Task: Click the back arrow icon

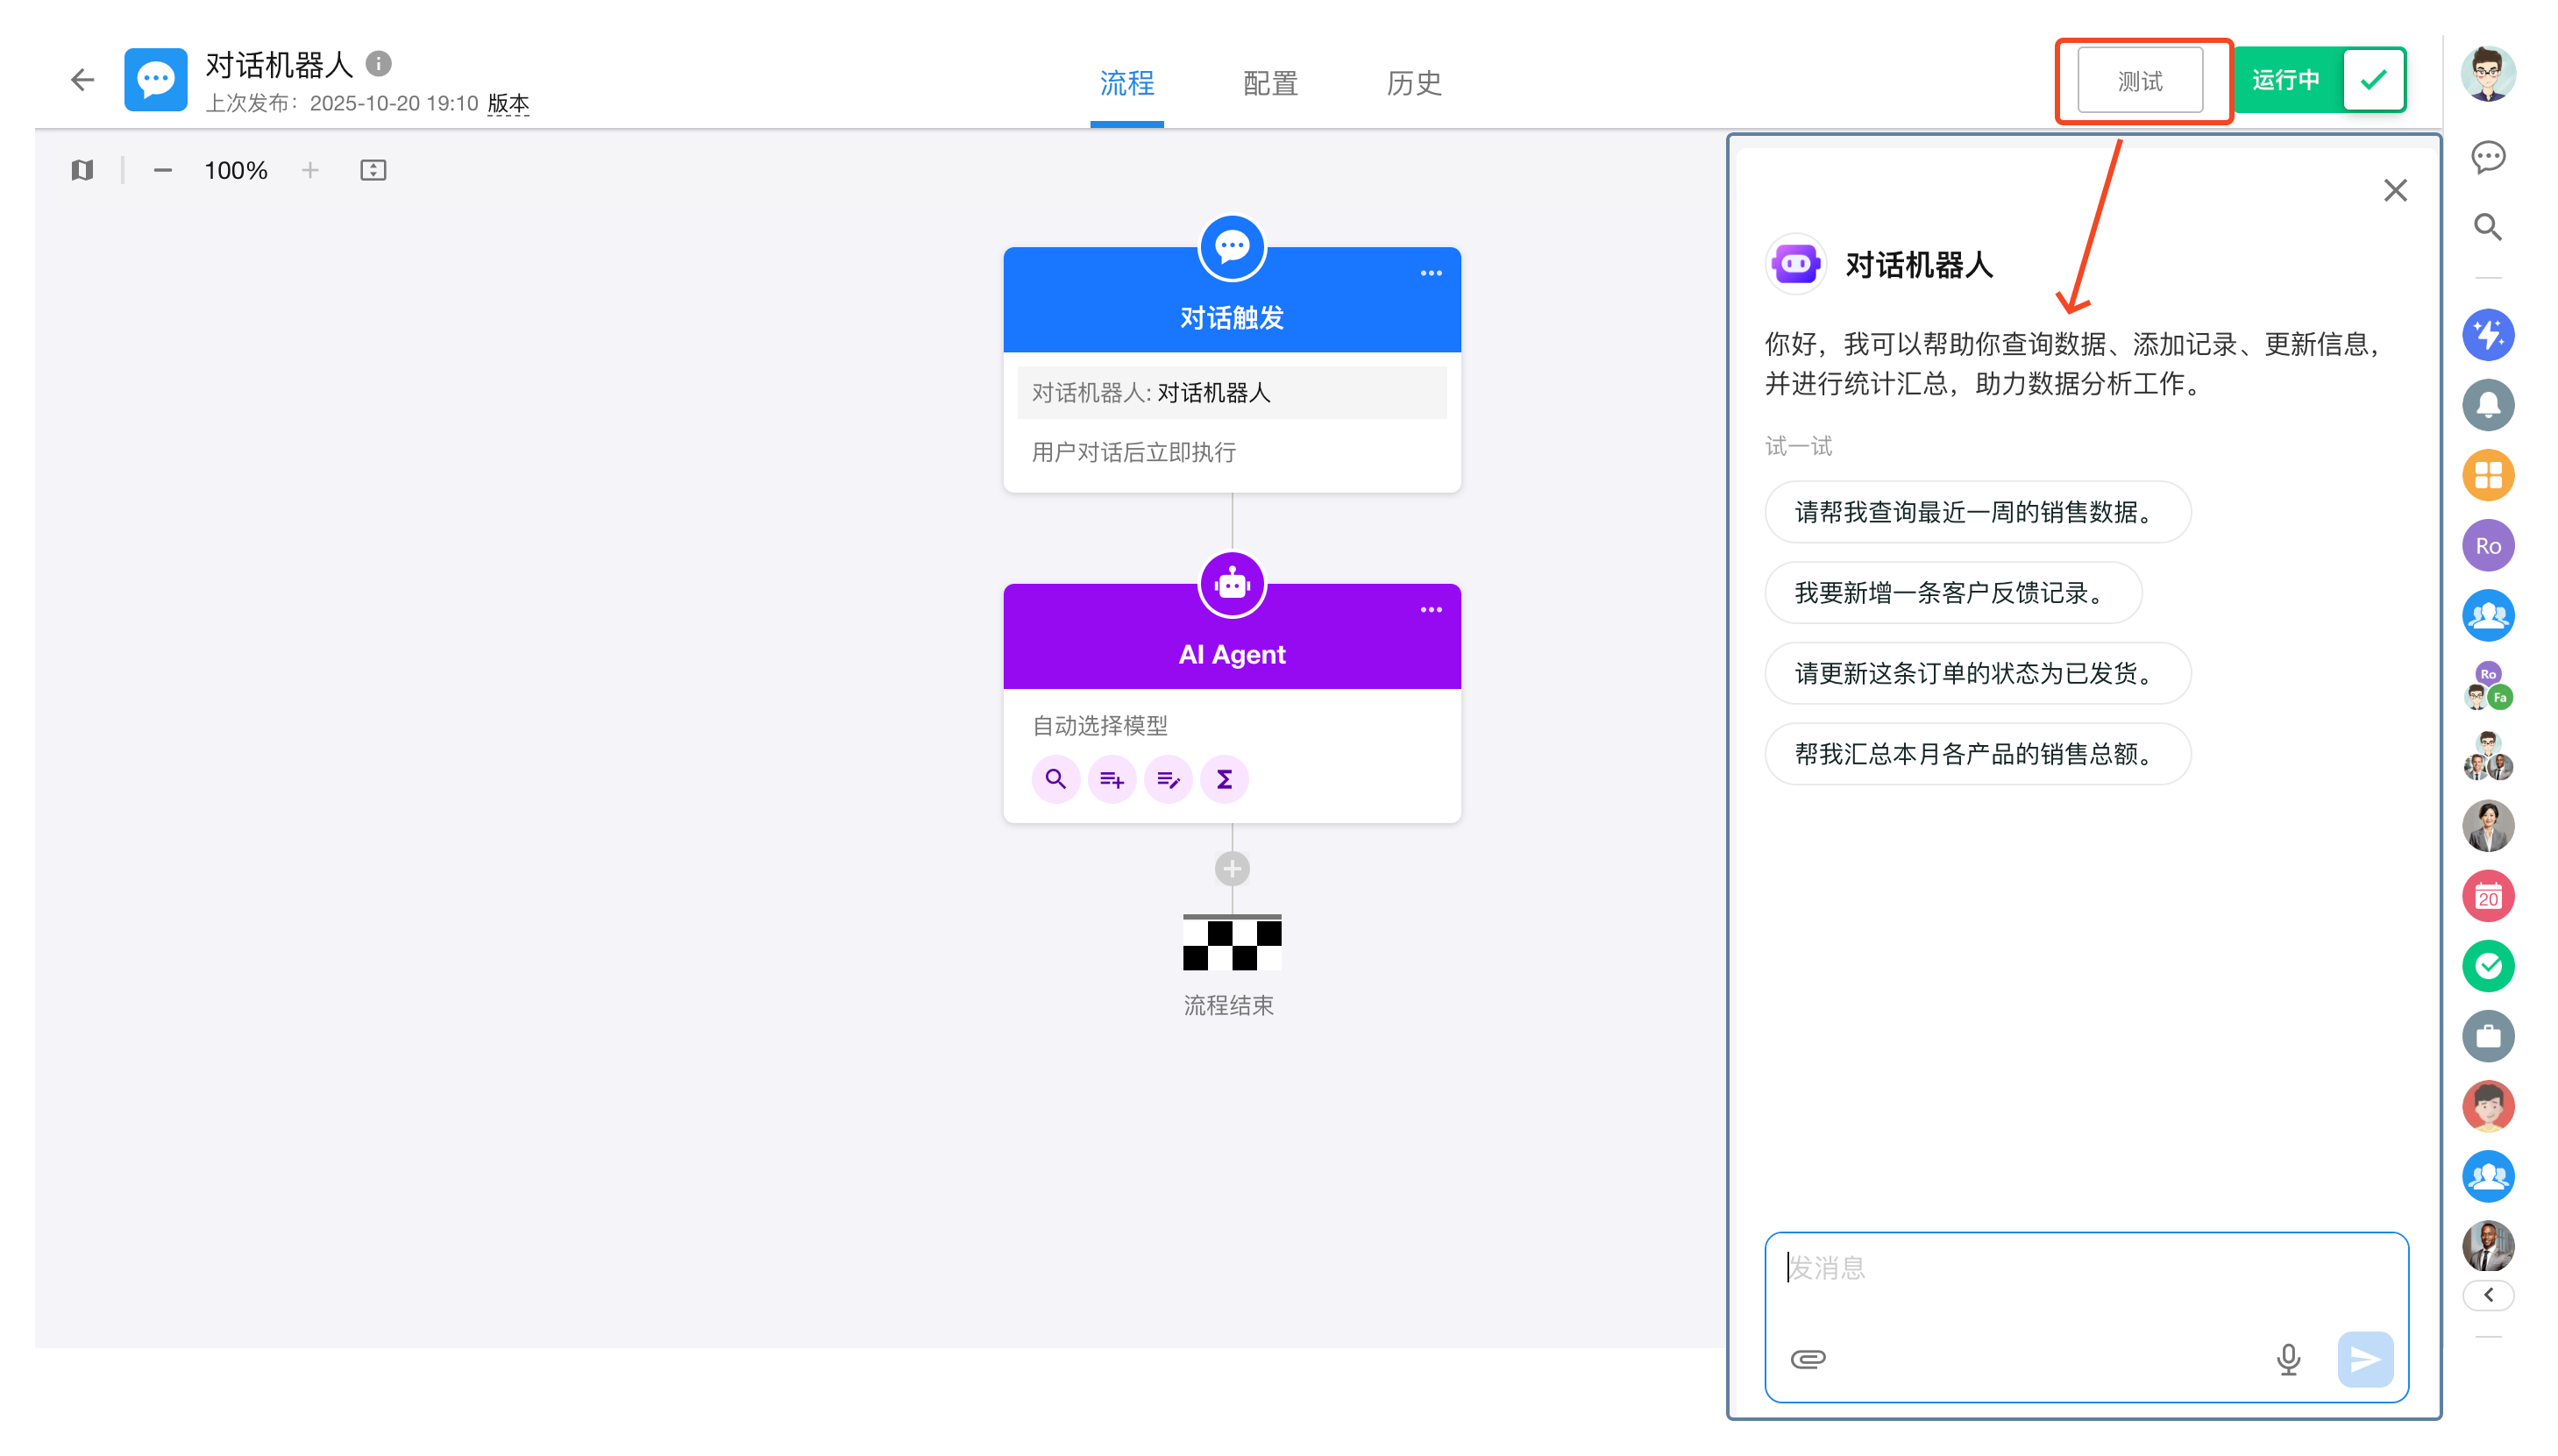Action: [82, 80]
